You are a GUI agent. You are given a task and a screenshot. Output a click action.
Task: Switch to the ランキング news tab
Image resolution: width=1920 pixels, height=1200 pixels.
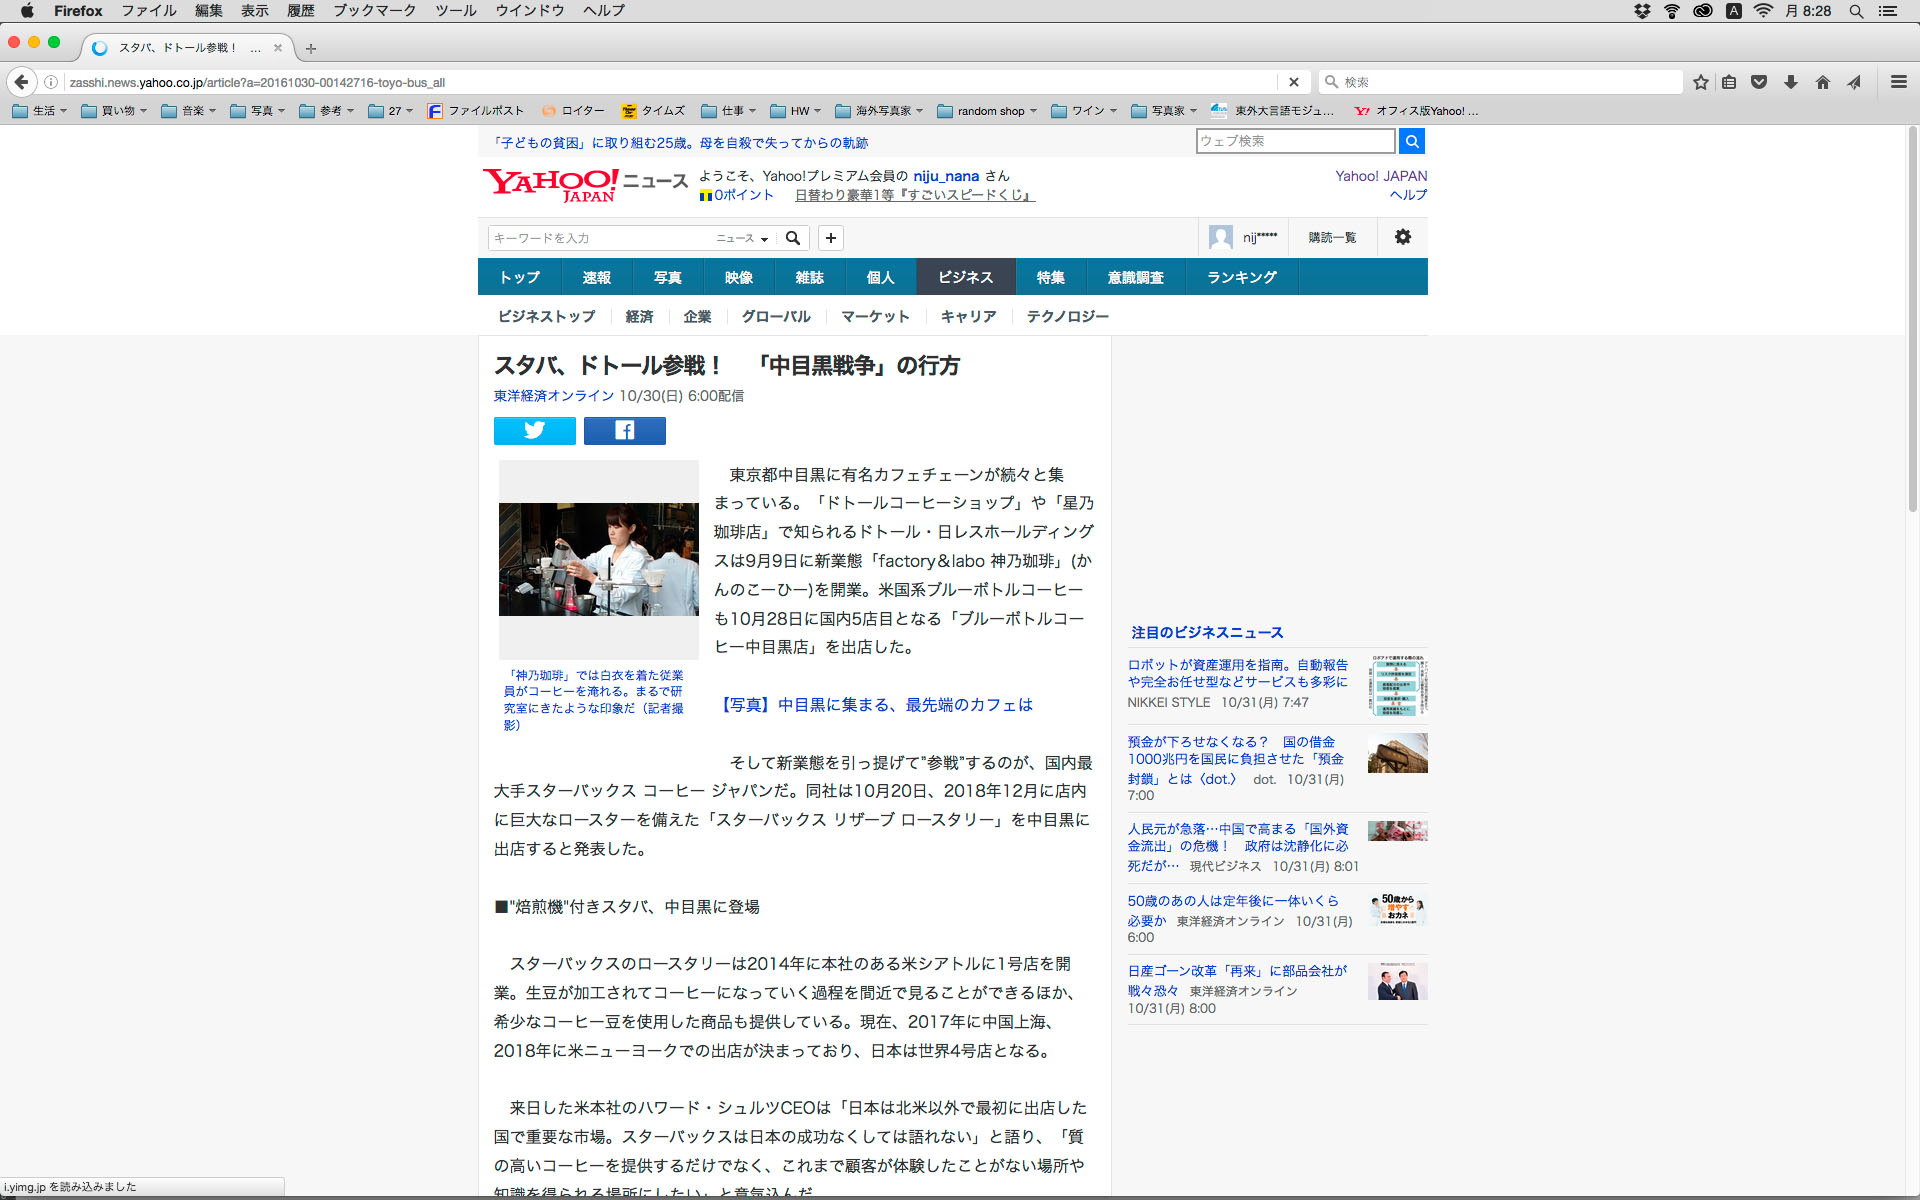[1241, 277]
